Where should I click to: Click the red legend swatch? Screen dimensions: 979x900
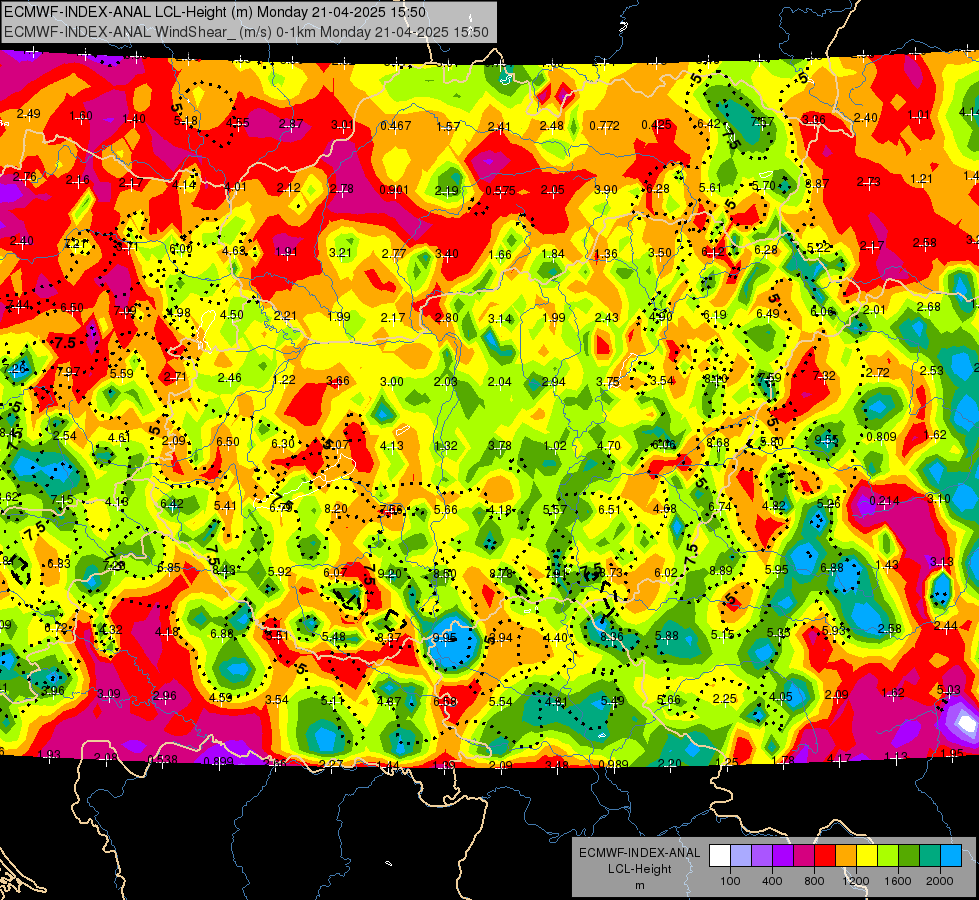[x=825, y=856]
